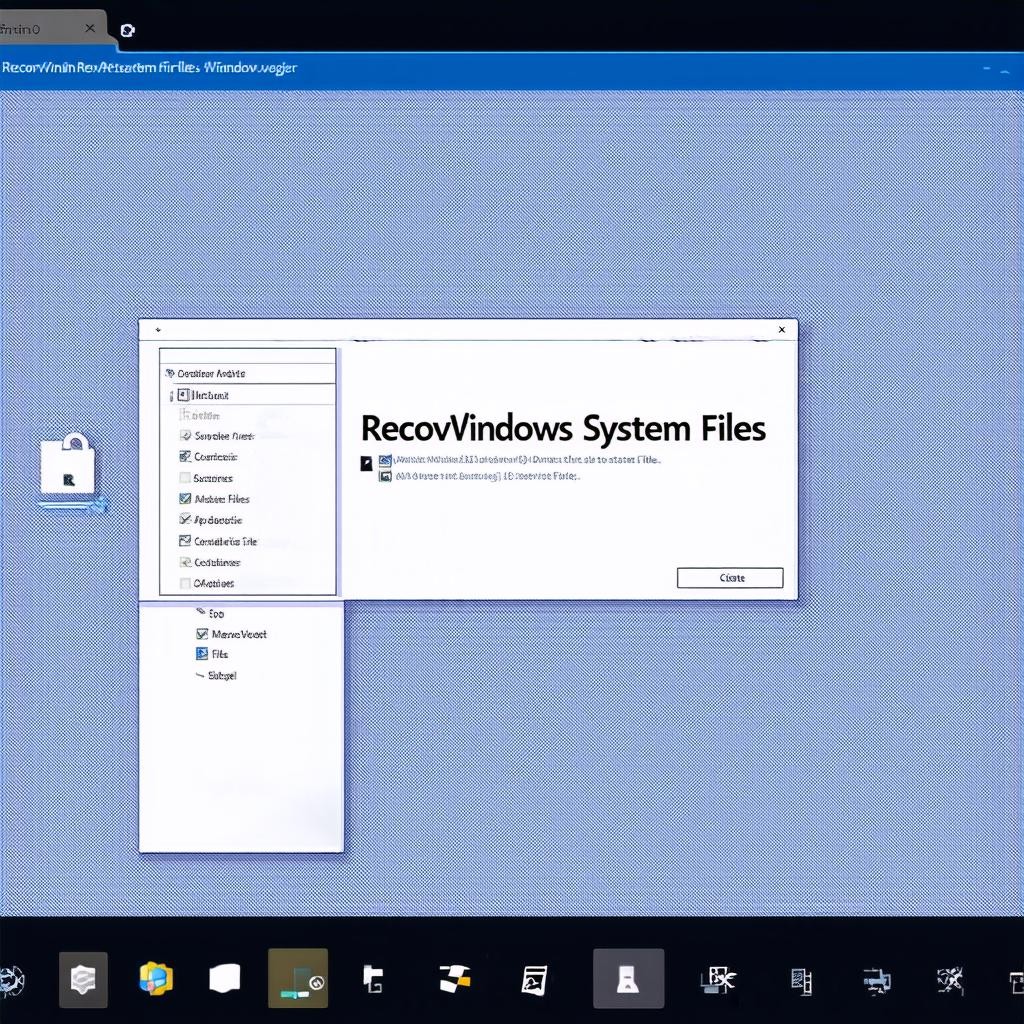Uncheck the "Mobee Files" checkbox
Image resolution: width=1024 pixels, height=1024 pixels.
[185, 499]
